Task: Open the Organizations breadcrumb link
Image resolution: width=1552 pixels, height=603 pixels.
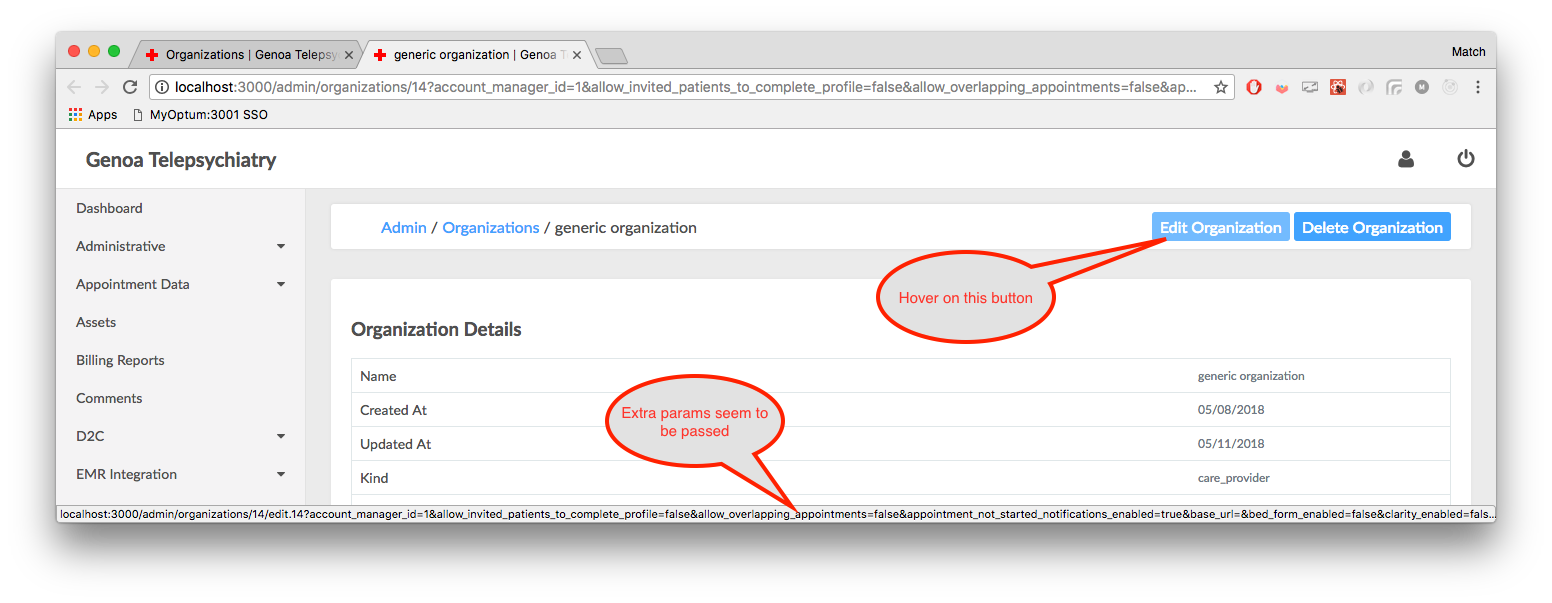Action: [x=491, y=227]
